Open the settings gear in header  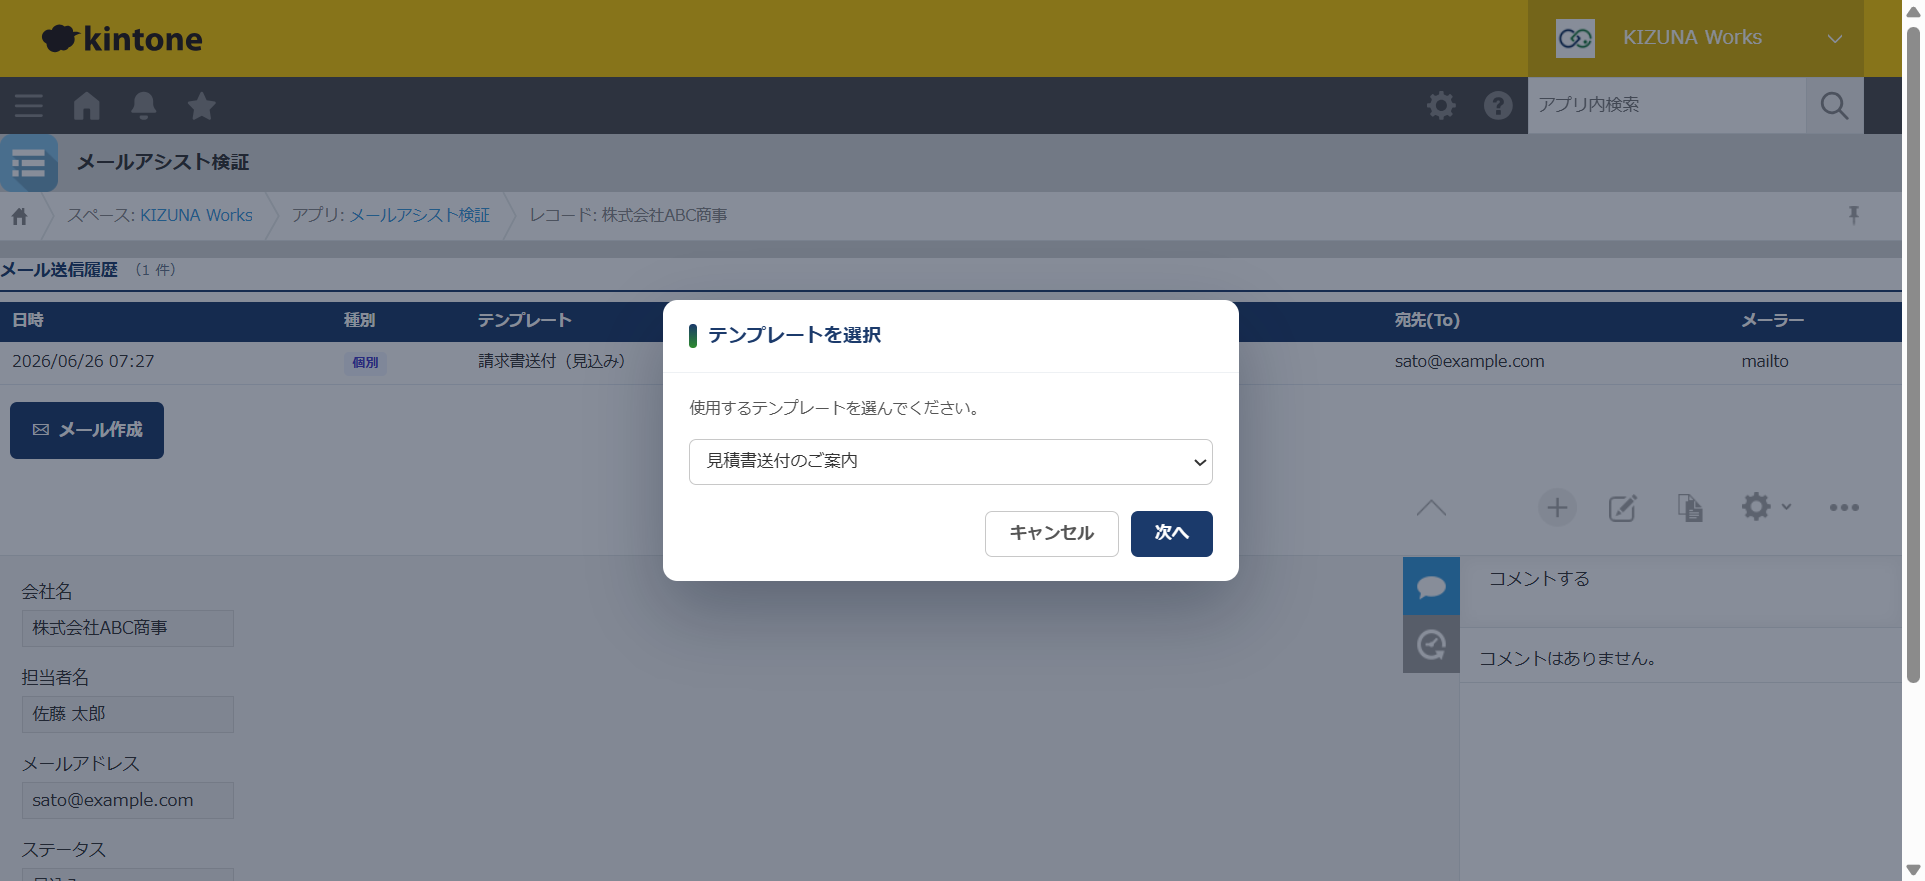coord(1441,105)
